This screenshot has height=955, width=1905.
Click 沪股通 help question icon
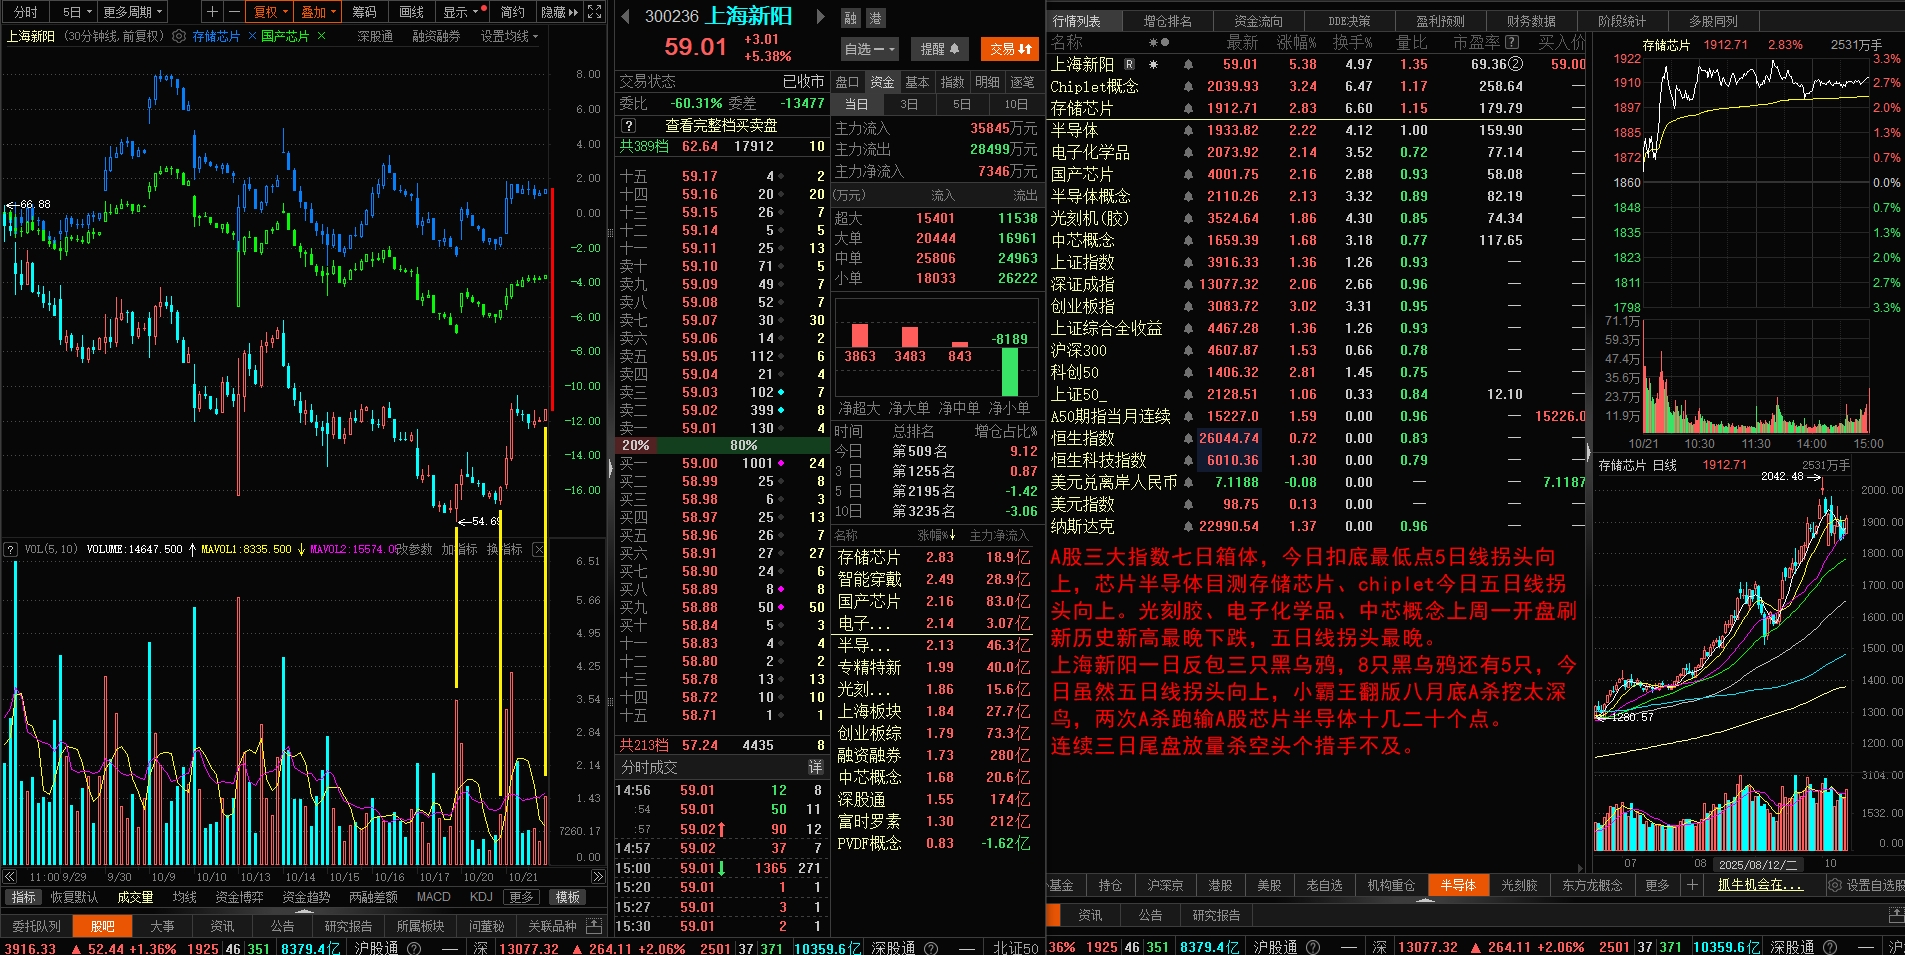(414, 948)
